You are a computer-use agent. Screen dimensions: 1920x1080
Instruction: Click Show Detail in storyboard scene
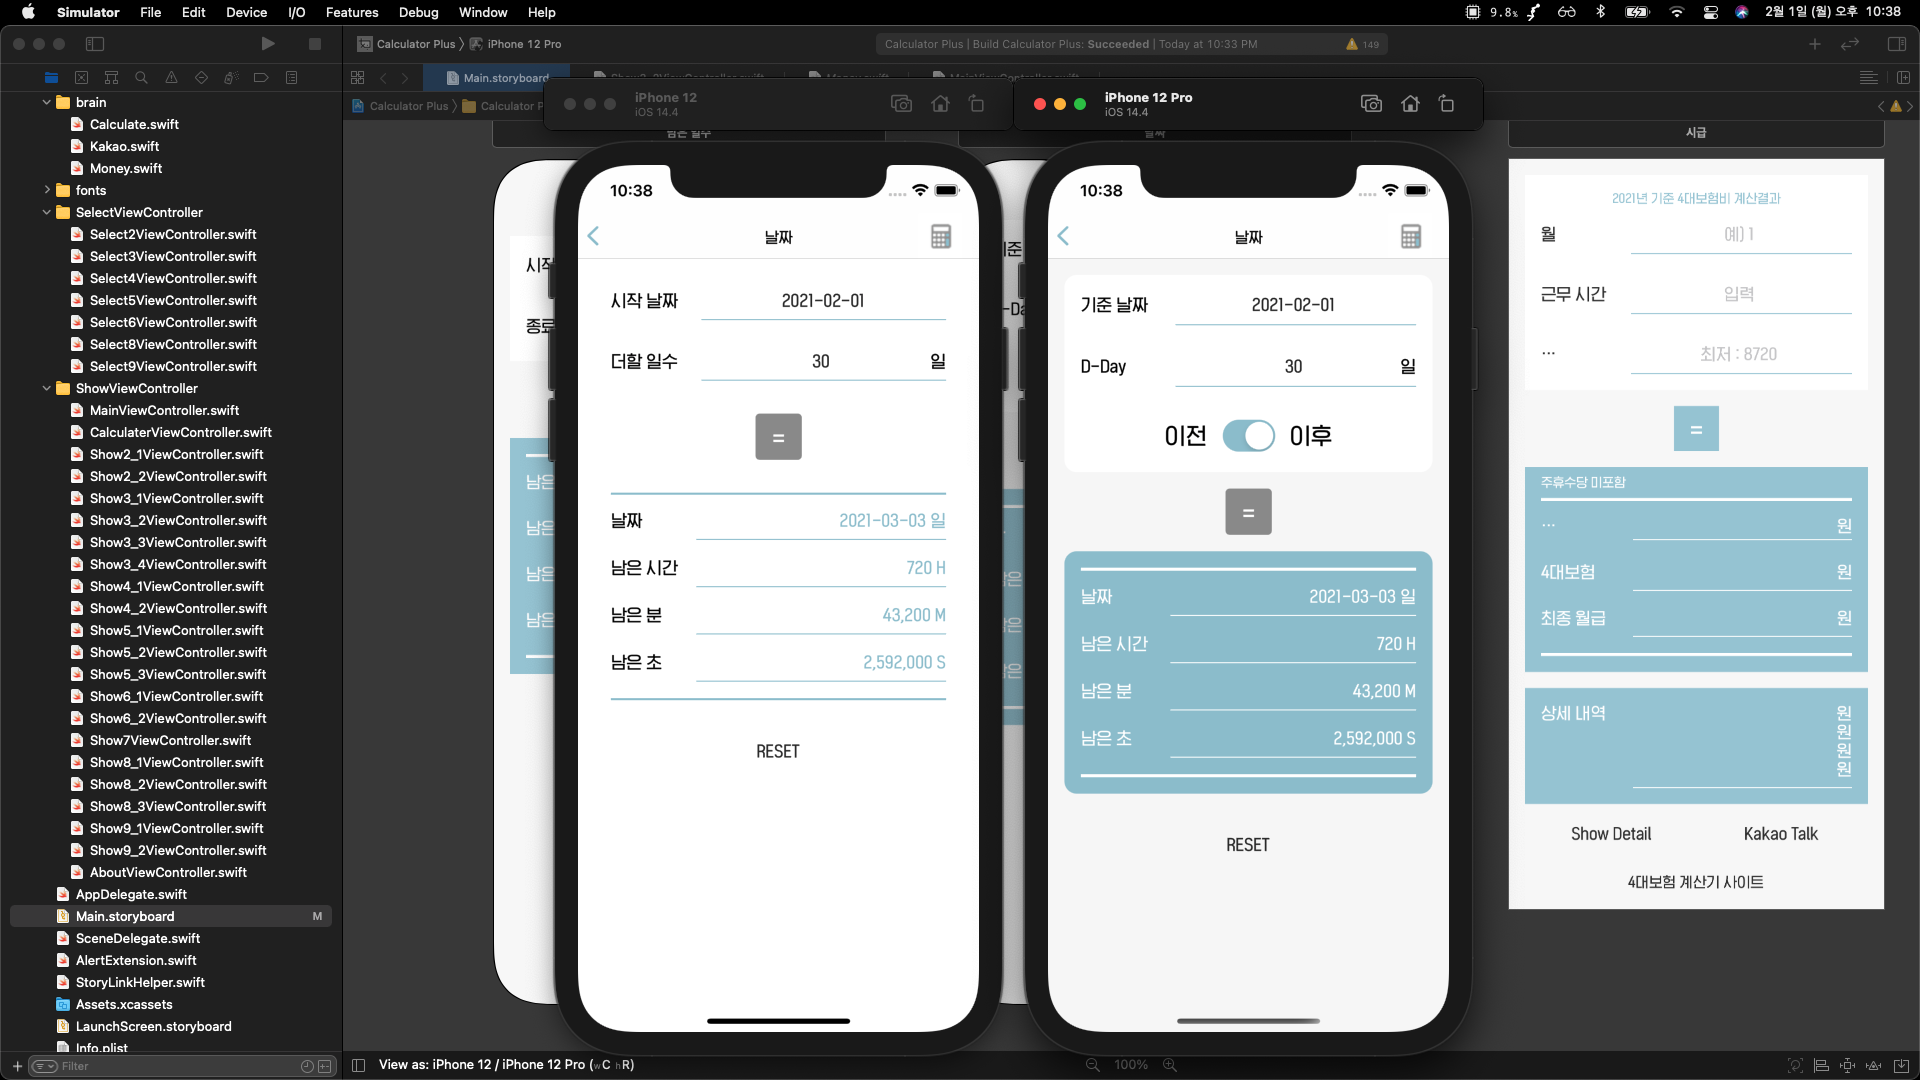(x=1611, y=834)
